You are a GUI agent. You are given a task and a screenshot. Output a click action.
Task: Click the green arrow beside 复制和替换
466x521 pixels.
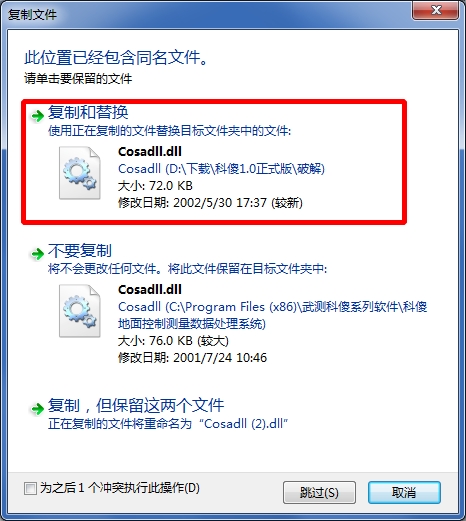[37, 116]
